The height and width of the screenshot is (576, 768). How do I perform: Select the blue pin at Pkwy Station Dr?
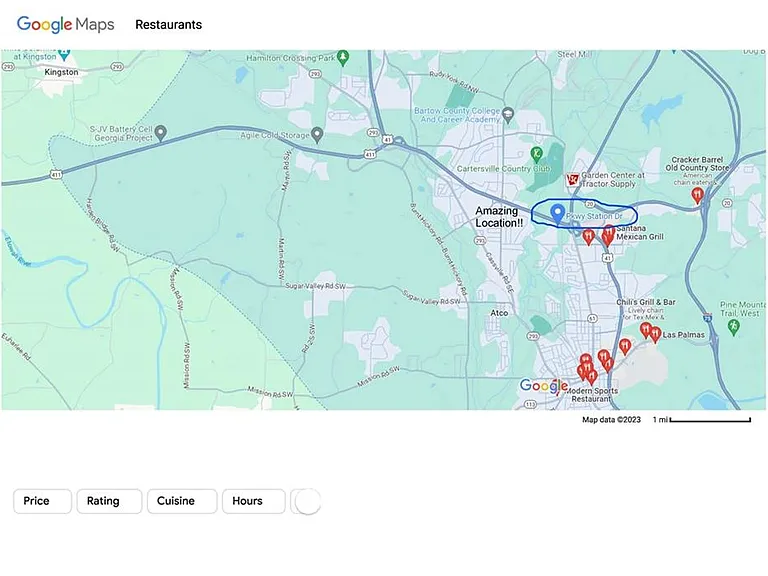(557, 214)
